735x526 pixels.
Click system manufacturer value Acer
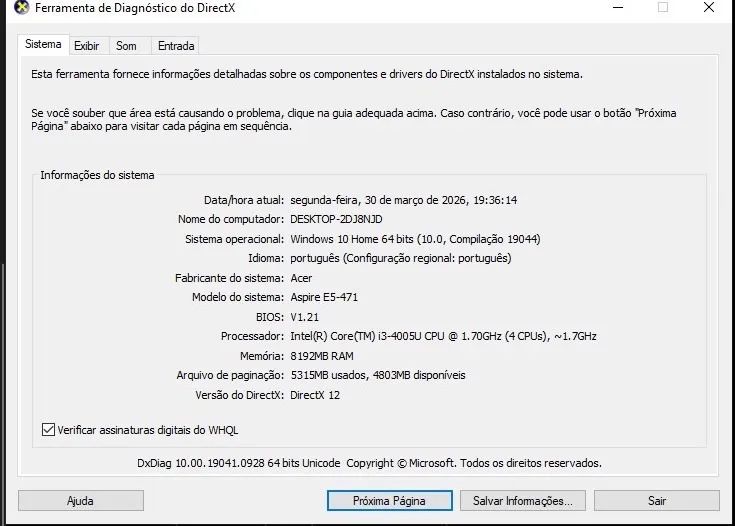[x=301, y=278]
